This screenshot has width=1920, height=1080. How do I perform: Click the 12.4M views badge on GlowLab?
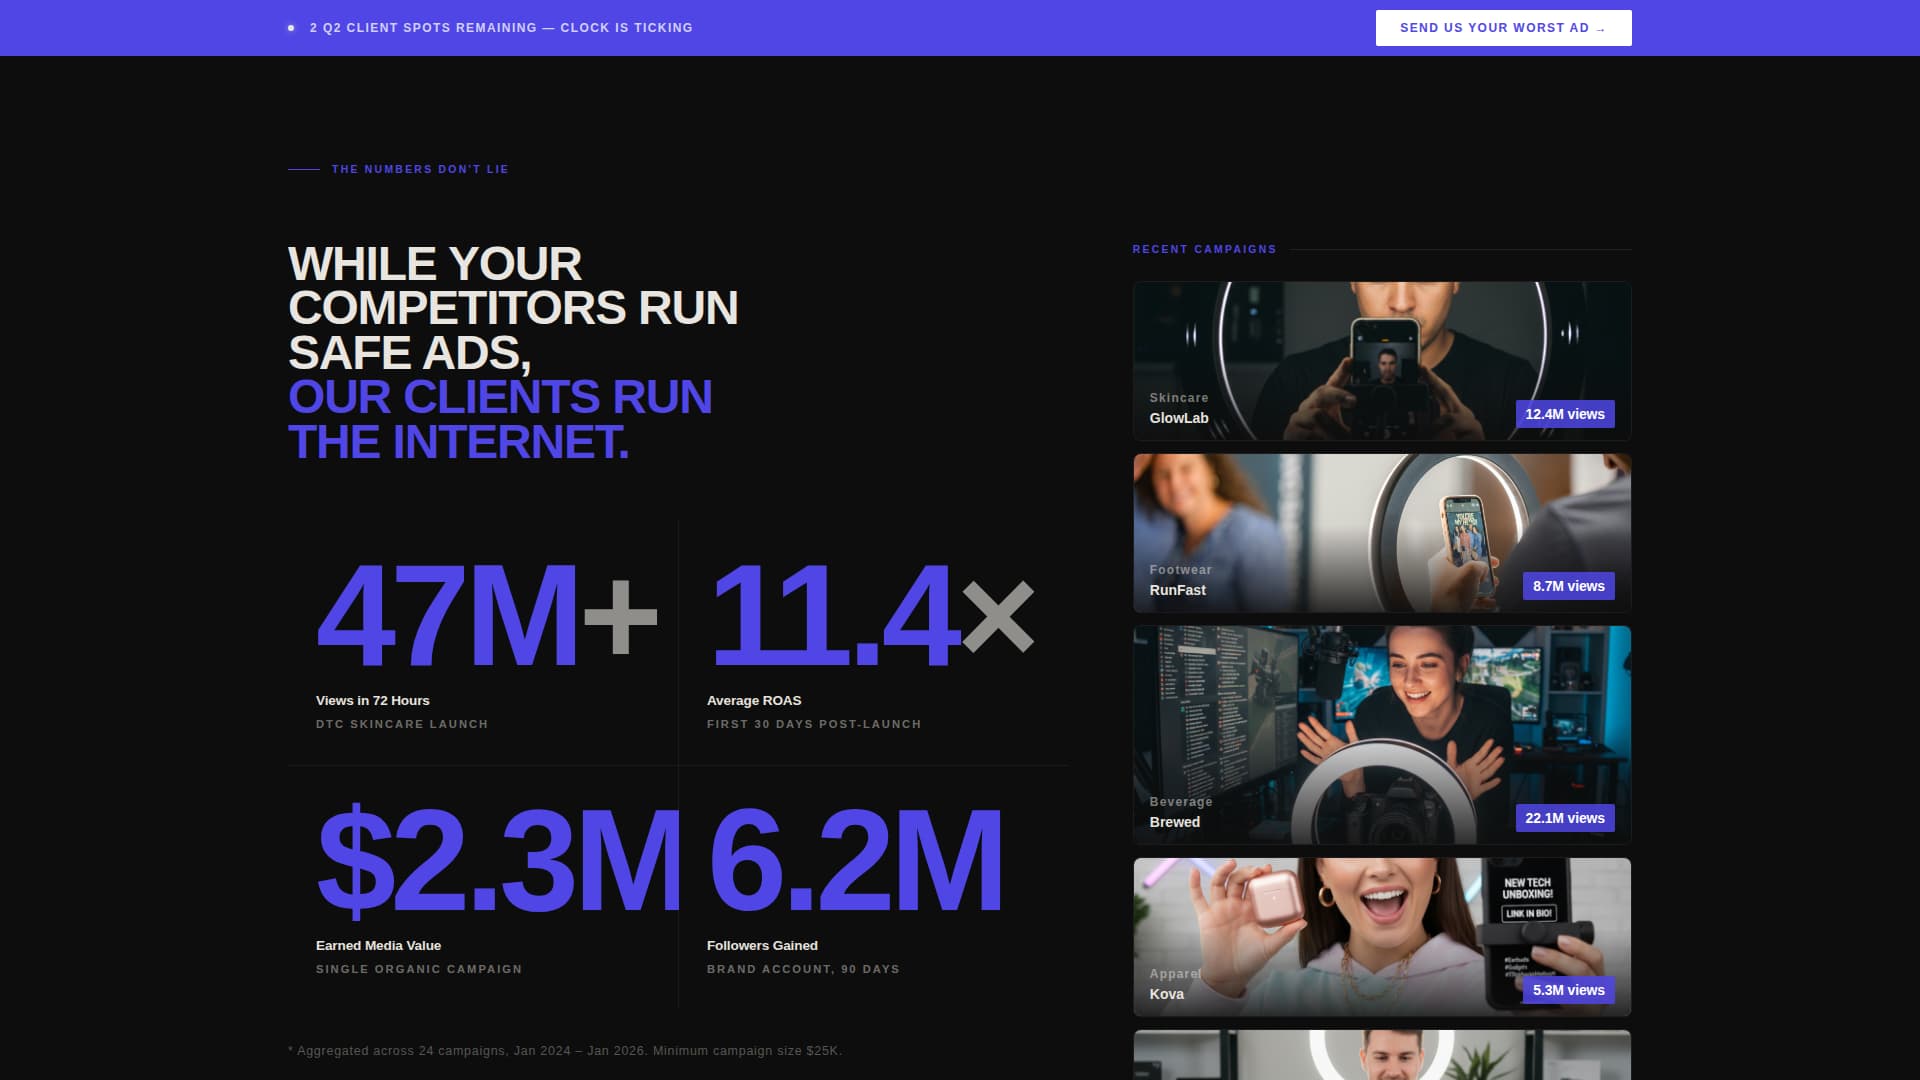[1564, 413]
